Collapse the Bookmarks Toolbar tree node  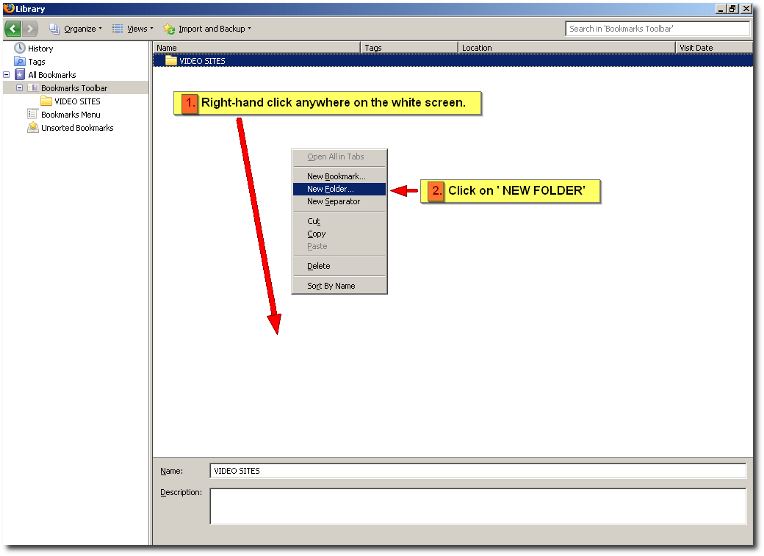[19, 88]
